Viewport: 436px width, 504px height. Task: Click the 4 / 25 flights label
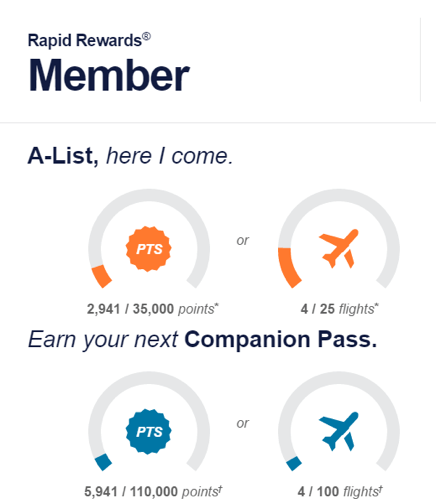pos(340,309)
